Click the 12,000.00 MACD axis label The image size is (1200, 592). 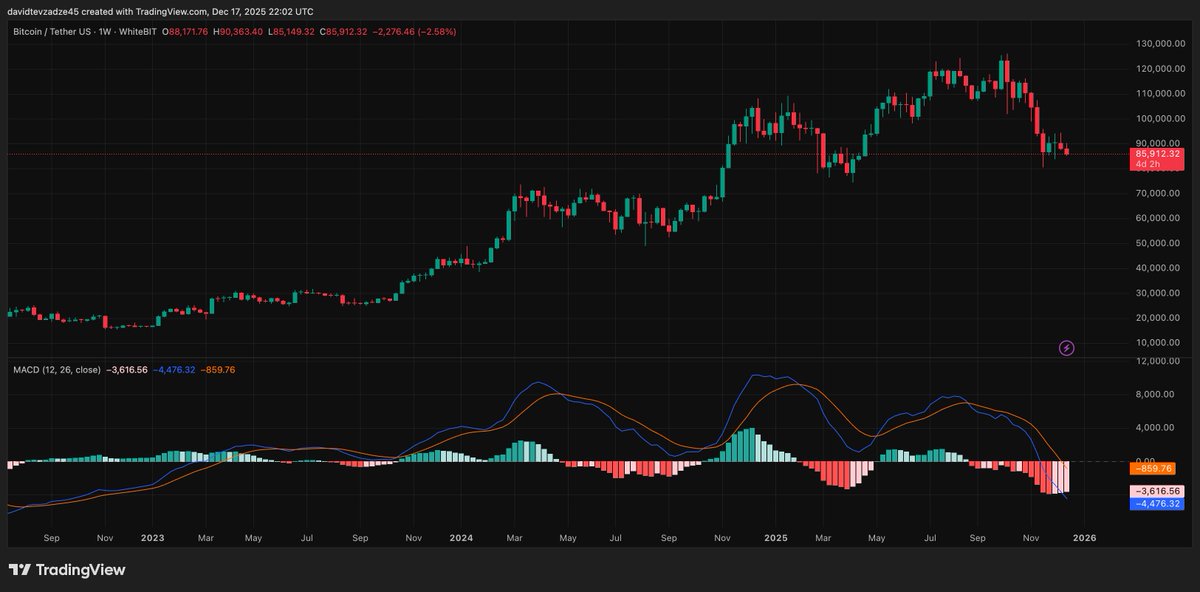coord(1159,361)
